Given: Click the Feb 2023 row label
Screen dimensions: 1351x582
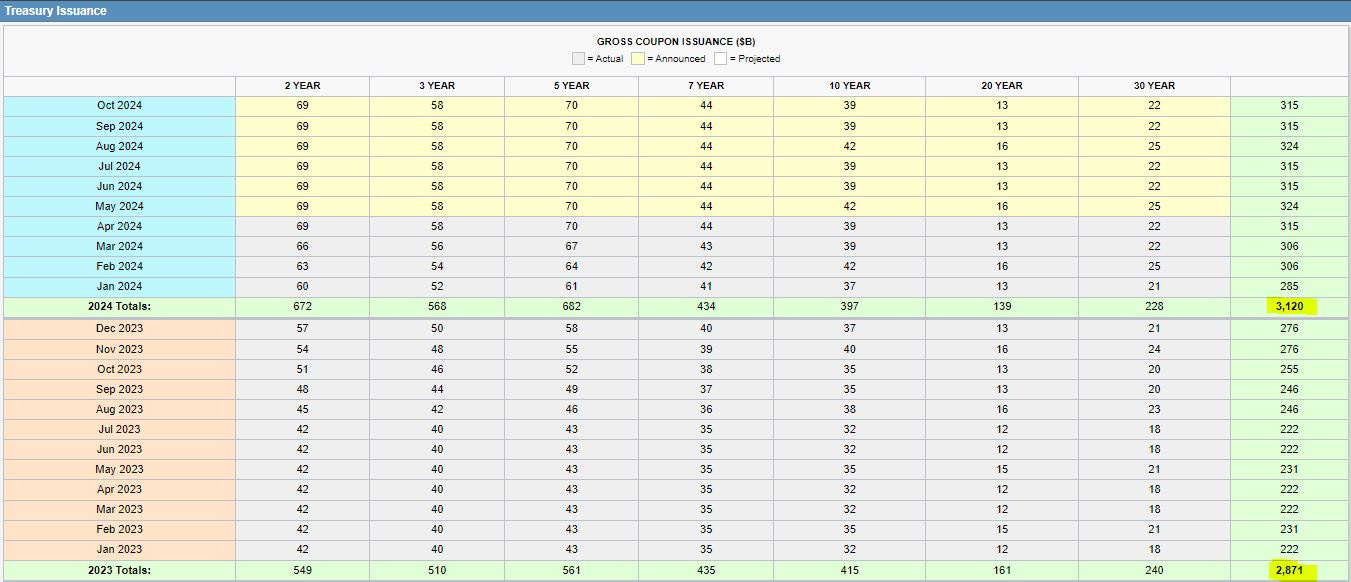Looking at the screenshot, I should tap(120, 529).
